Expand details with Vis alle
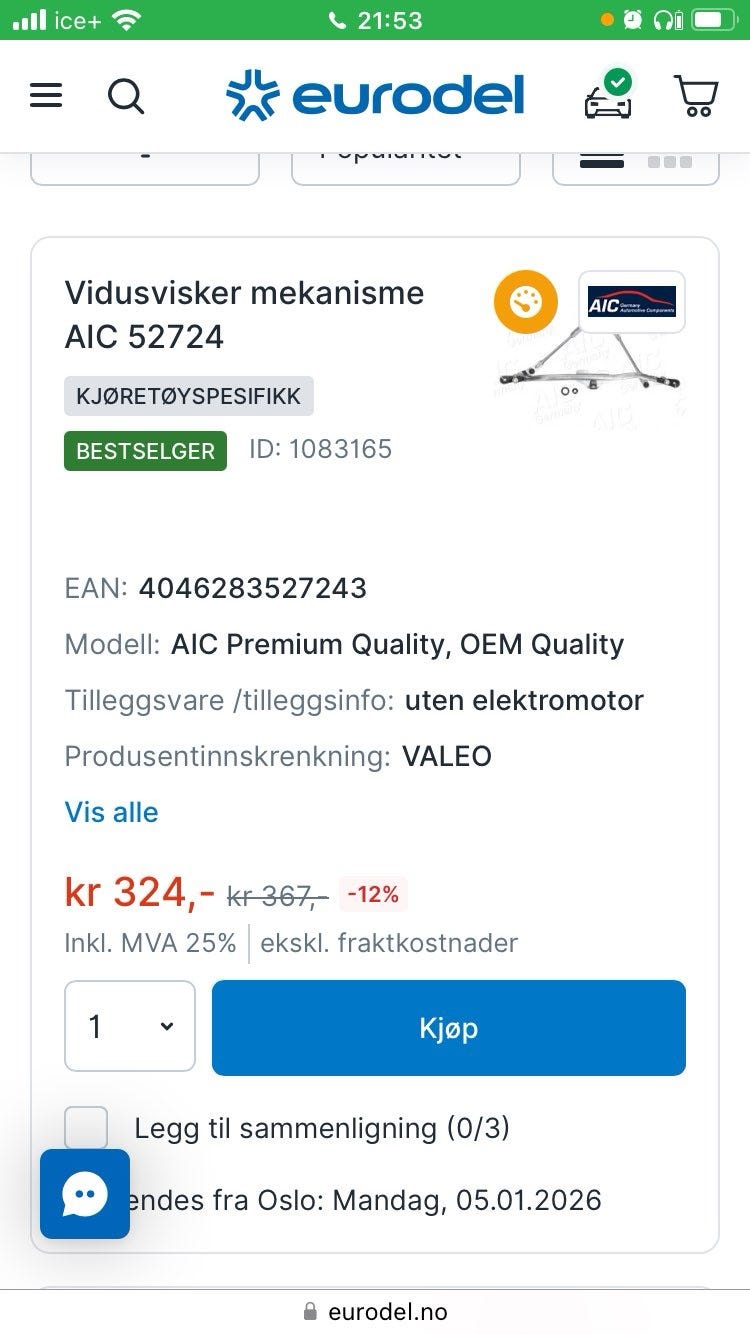The width and height of the screenshot is (750, 1334). 111,812
